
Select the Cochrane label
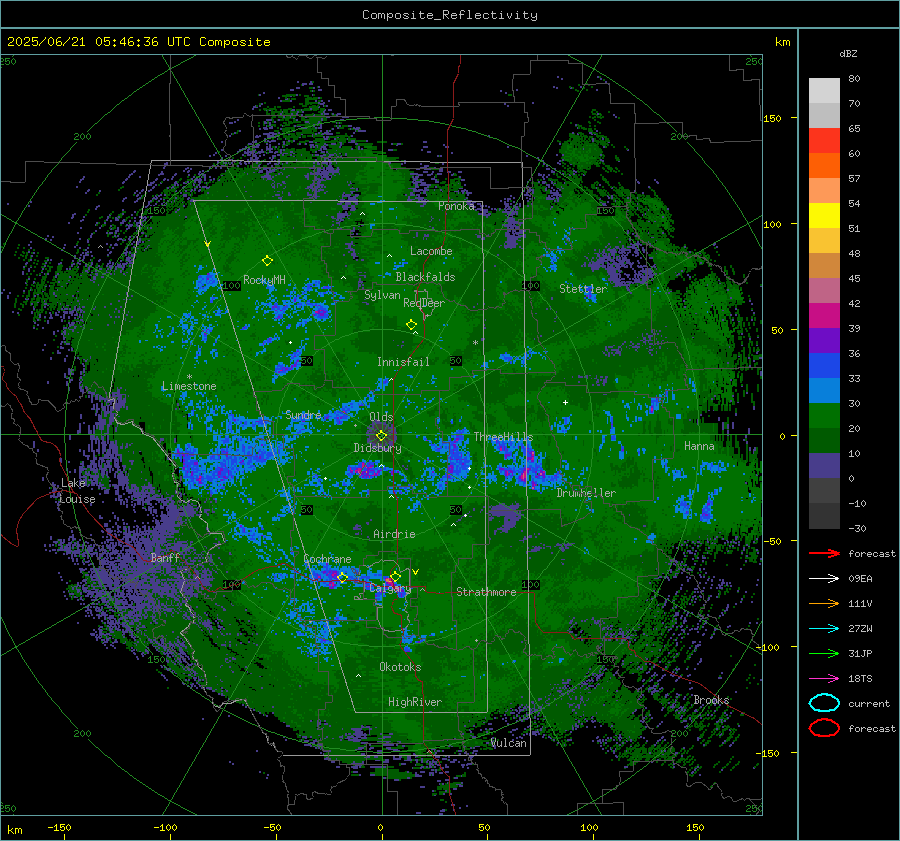327,559
